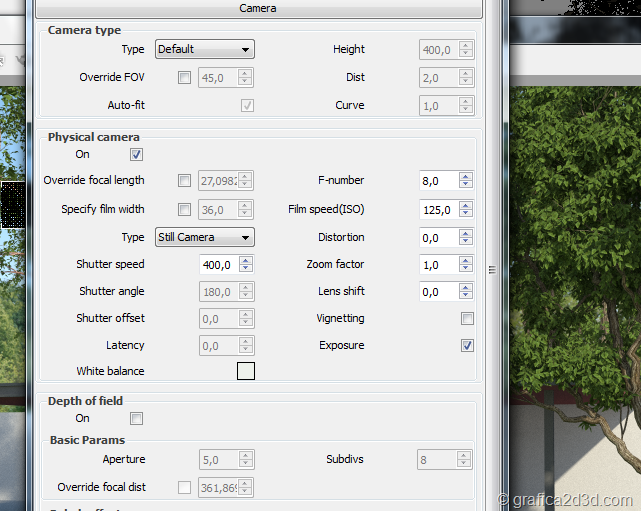Image resolution: width=641 pixels, height=511 pixels.
Task: Click the panel resize grip handle
Action: (492, 270)
